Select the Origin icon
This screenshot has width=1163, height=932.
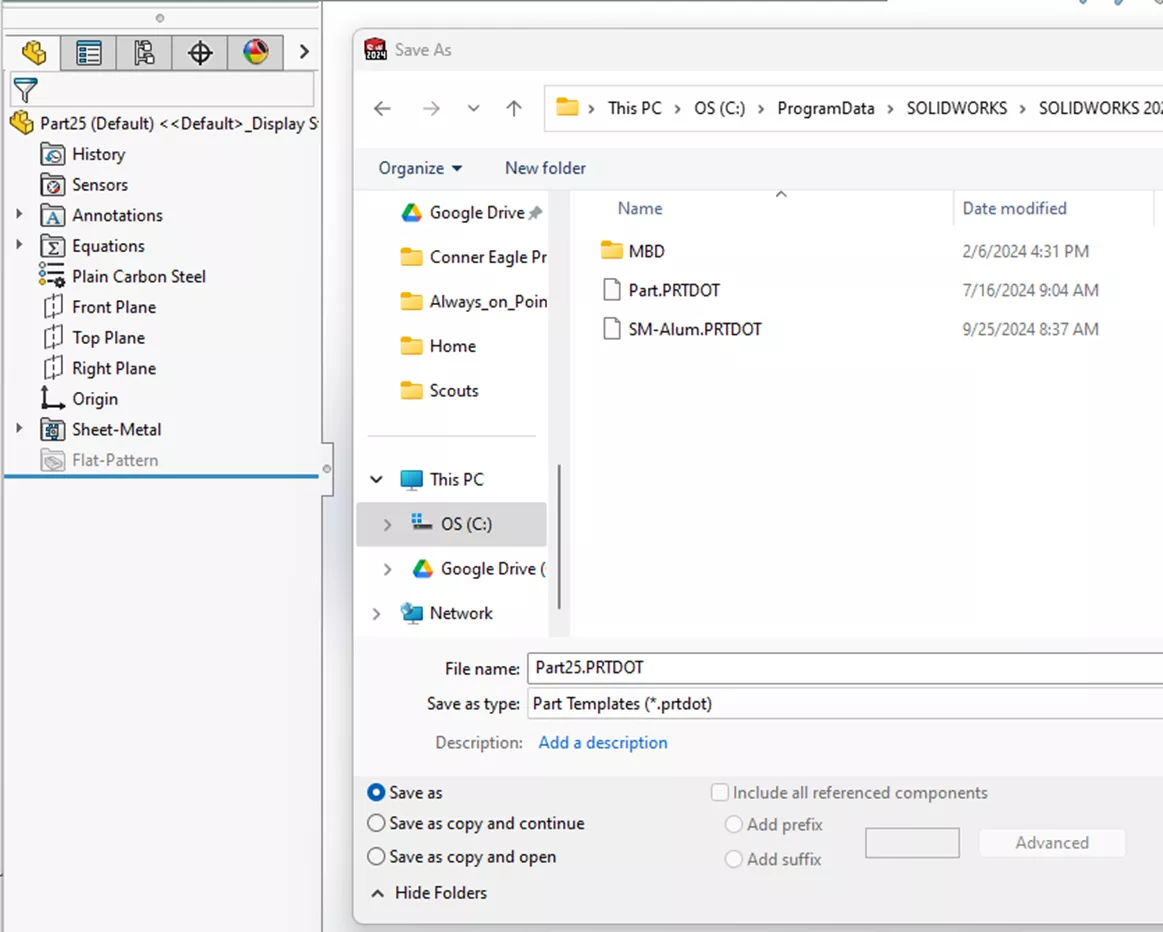pyautogui.click(x=53, y=398)
